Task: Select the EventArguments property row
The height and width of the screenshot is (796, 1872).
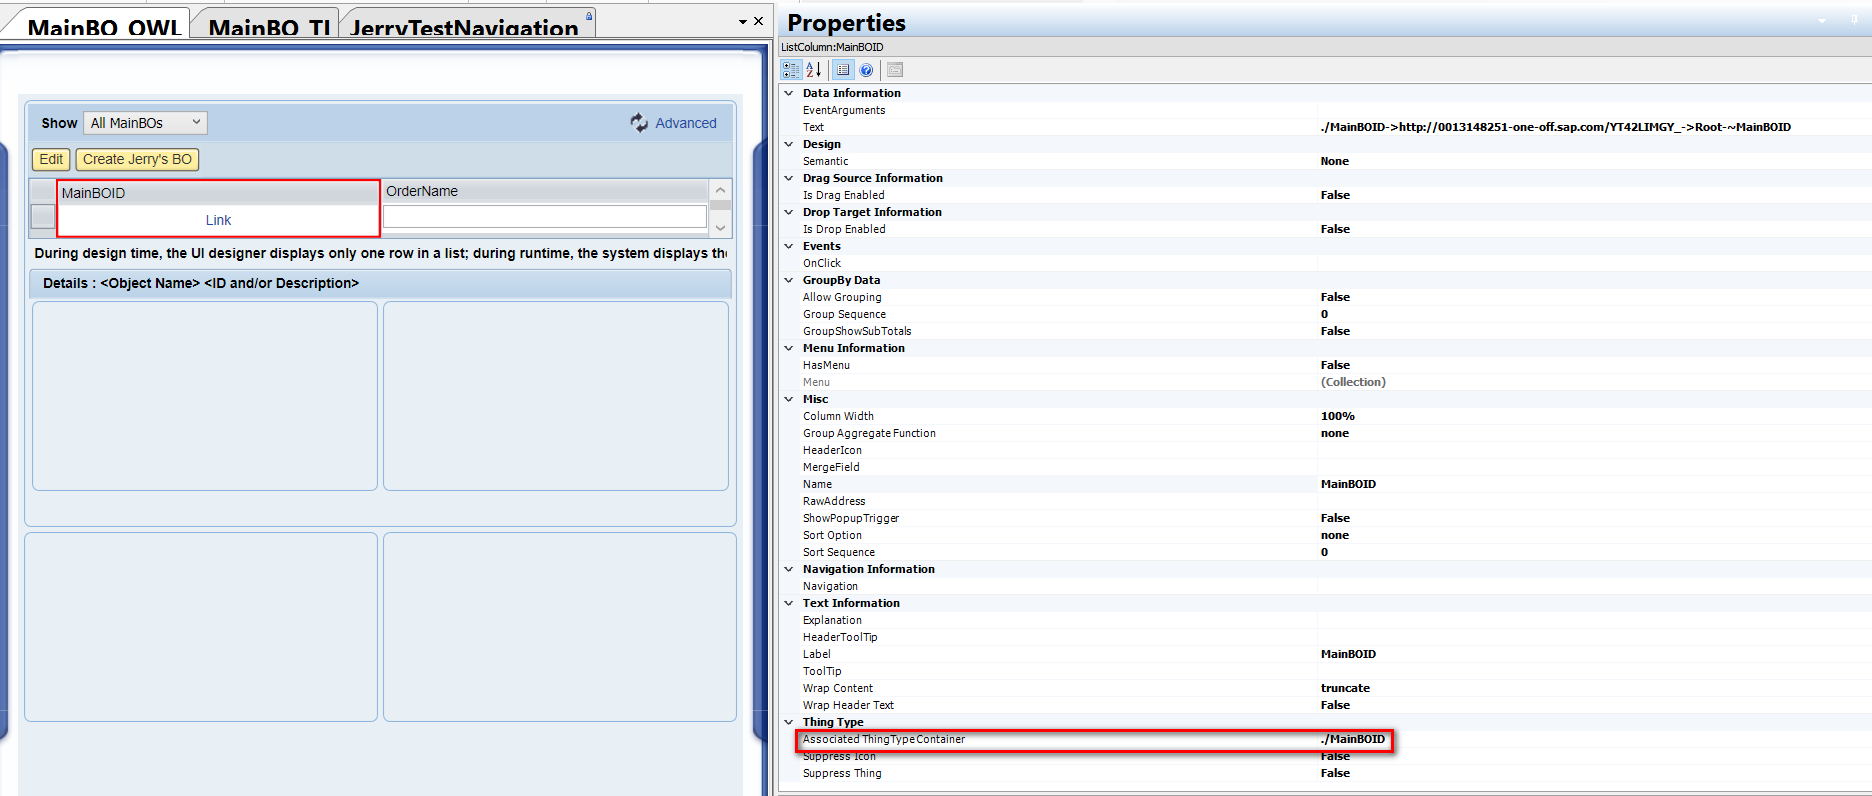Action: 1325,110
